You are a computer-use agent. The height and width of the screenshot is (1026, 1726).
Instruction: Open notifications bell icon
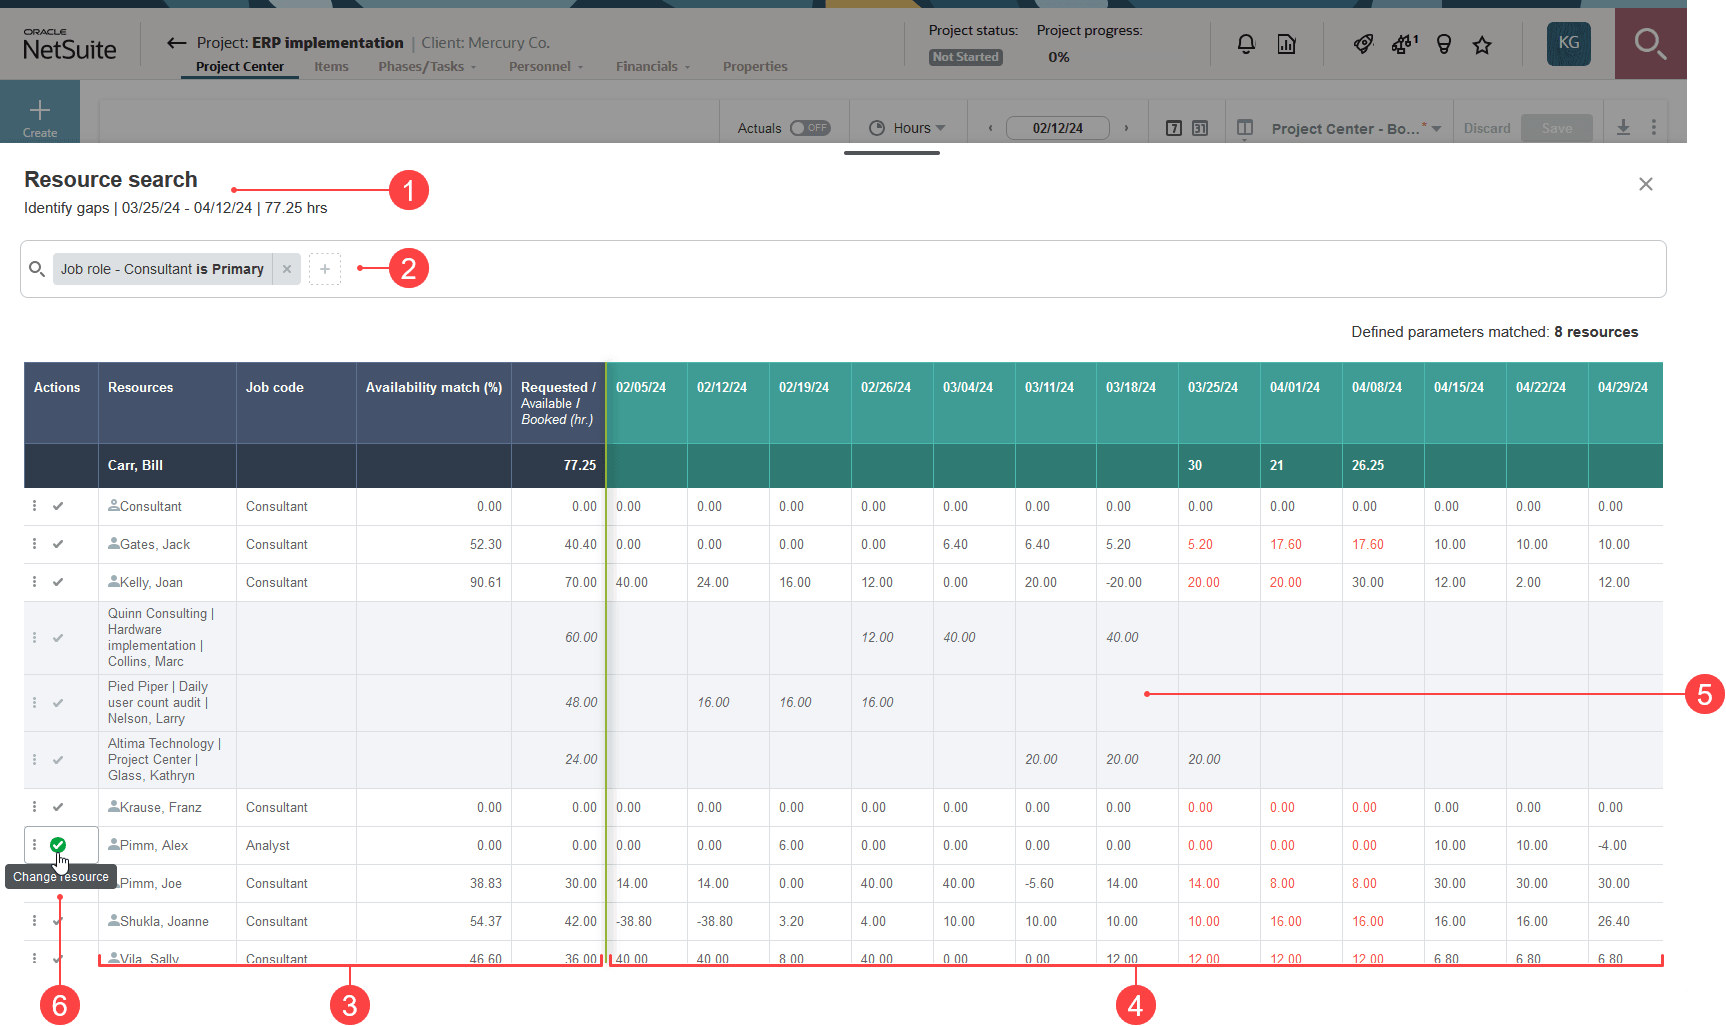click(x=1246, y=44)
